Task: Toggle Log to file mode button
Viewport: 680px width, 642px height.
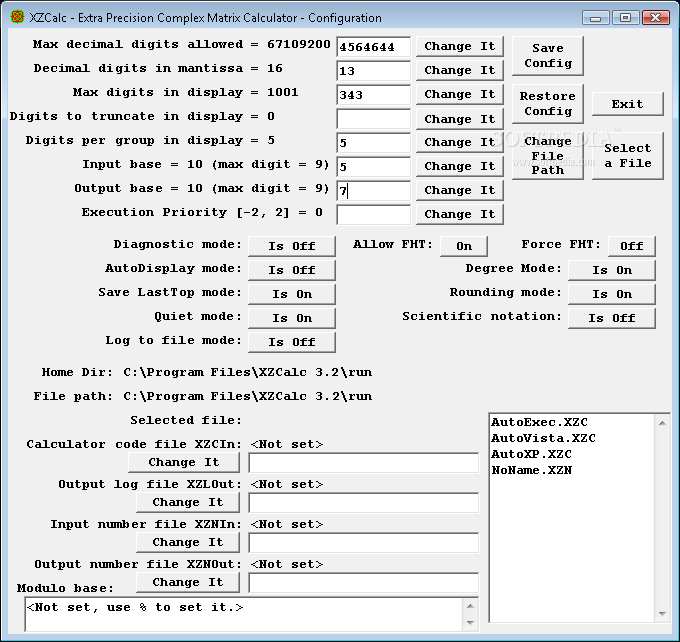Action: pyautogui.click(x=291, y=342)
